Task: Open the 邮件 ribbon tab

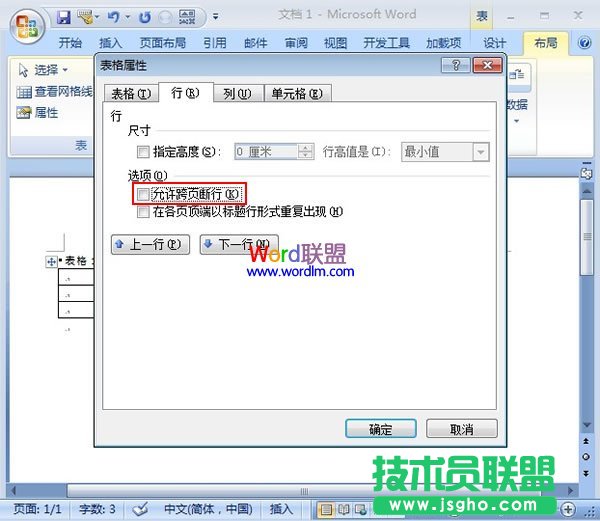Action: [256, 42]
